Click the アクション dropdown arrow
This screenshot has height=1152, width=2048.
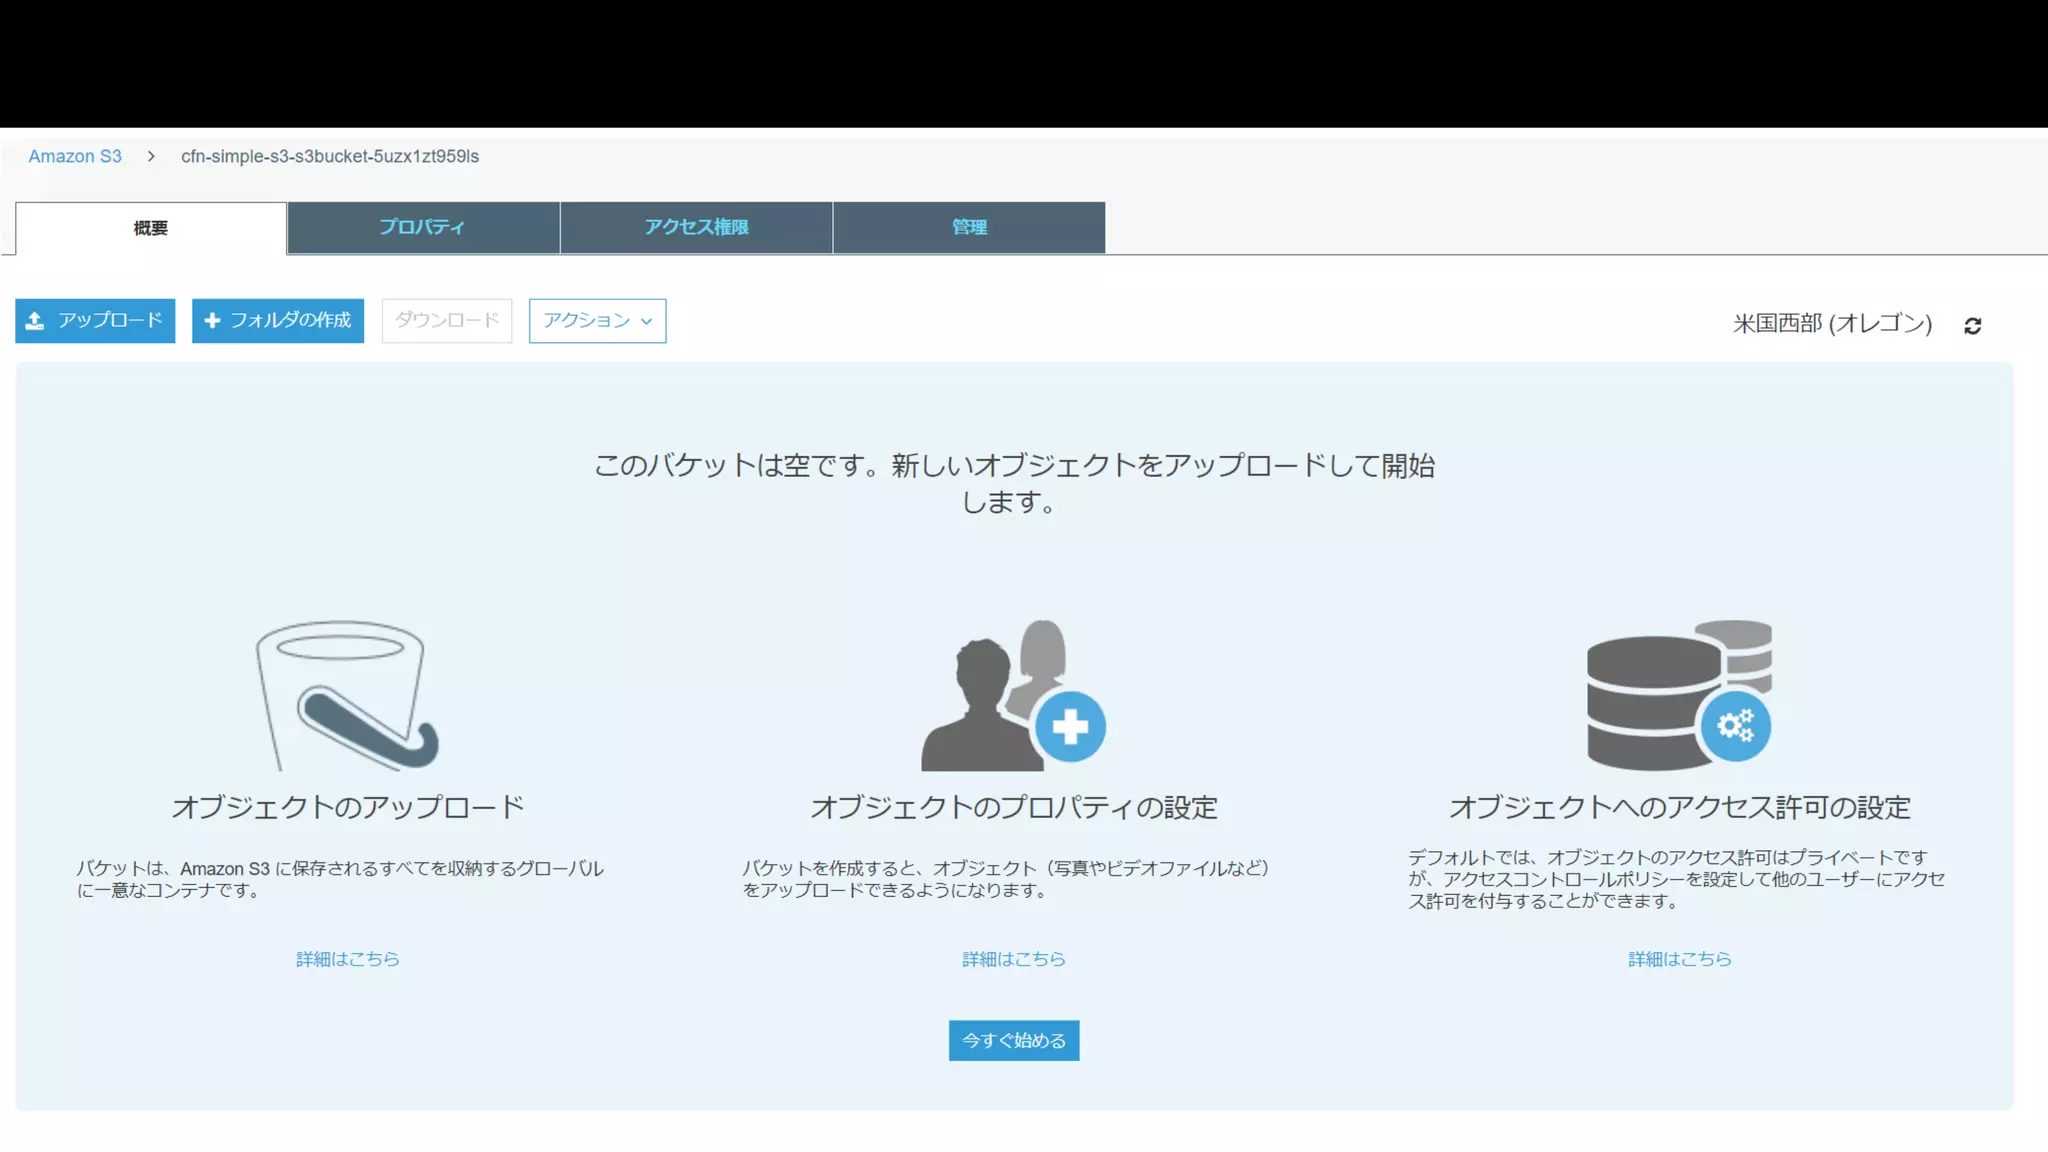tap(646, 322)
